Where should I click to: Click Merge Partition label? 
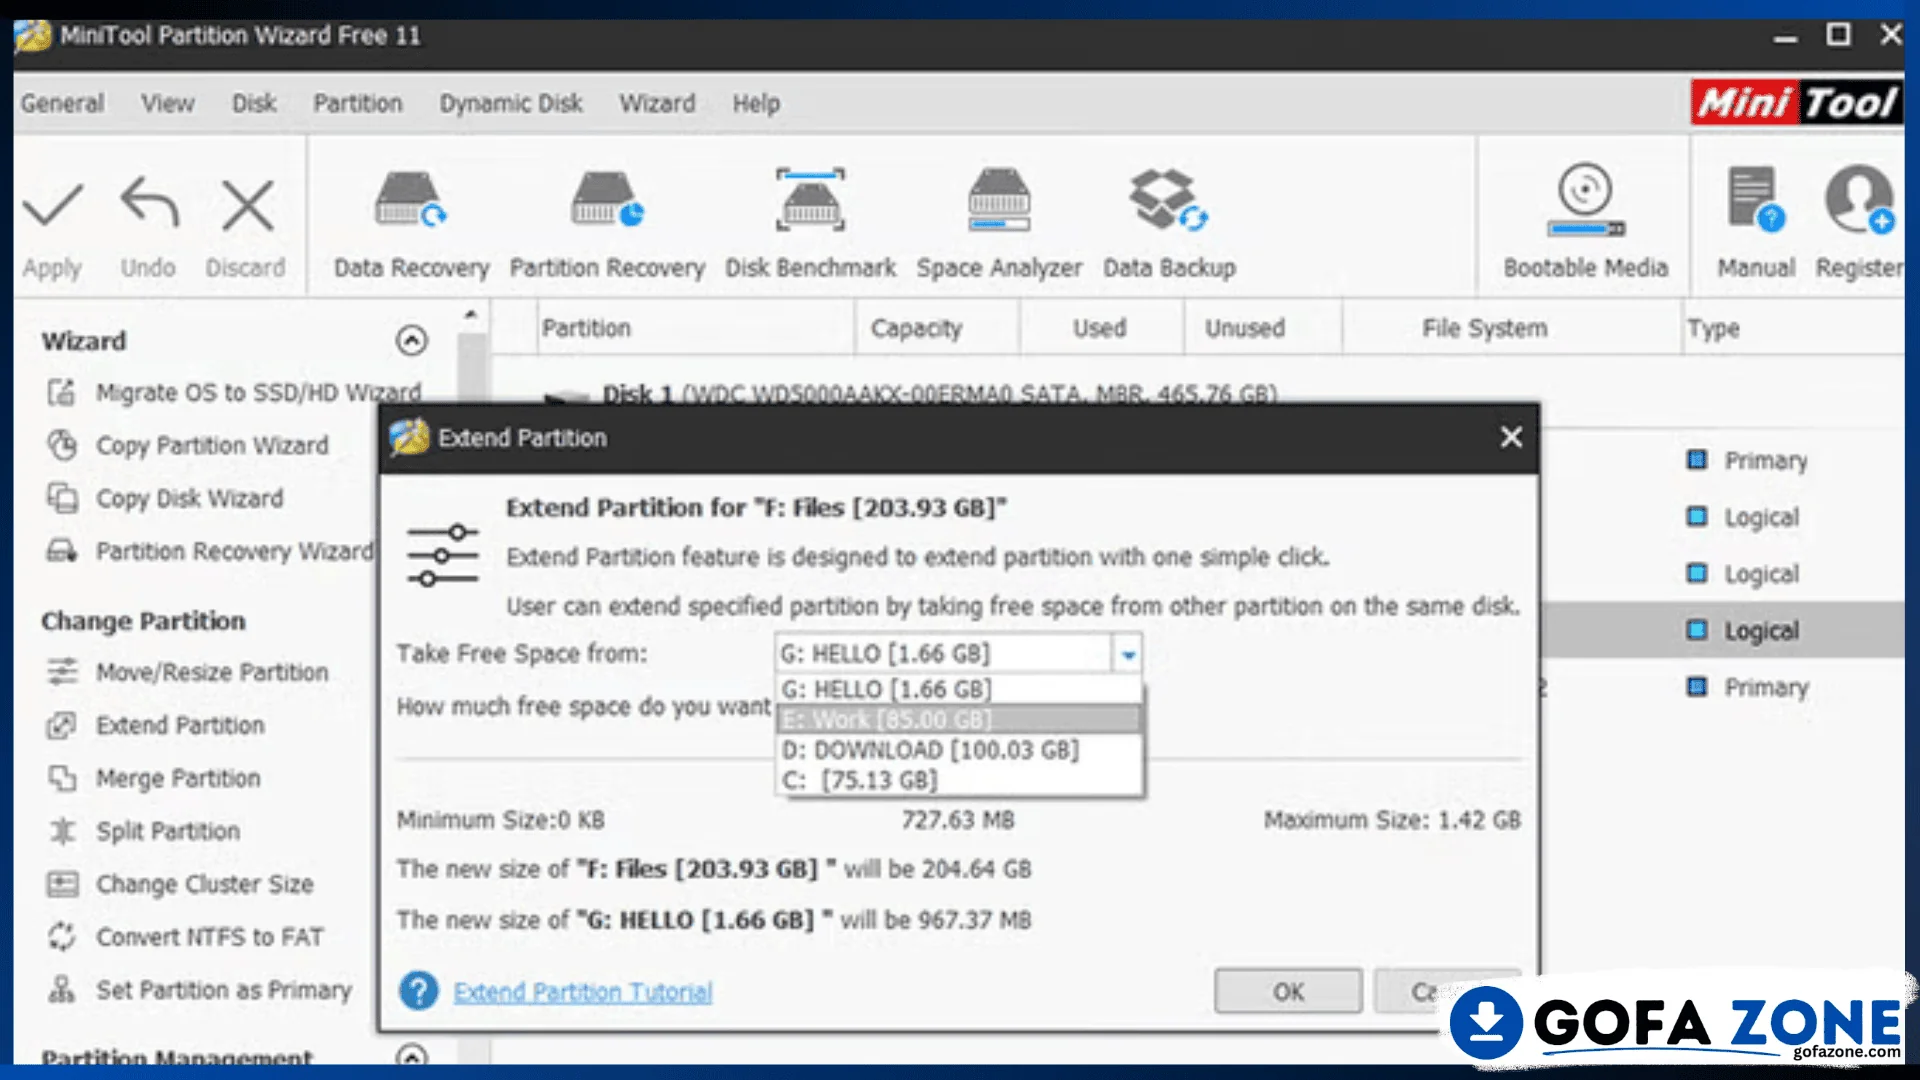tap(178, 778)
